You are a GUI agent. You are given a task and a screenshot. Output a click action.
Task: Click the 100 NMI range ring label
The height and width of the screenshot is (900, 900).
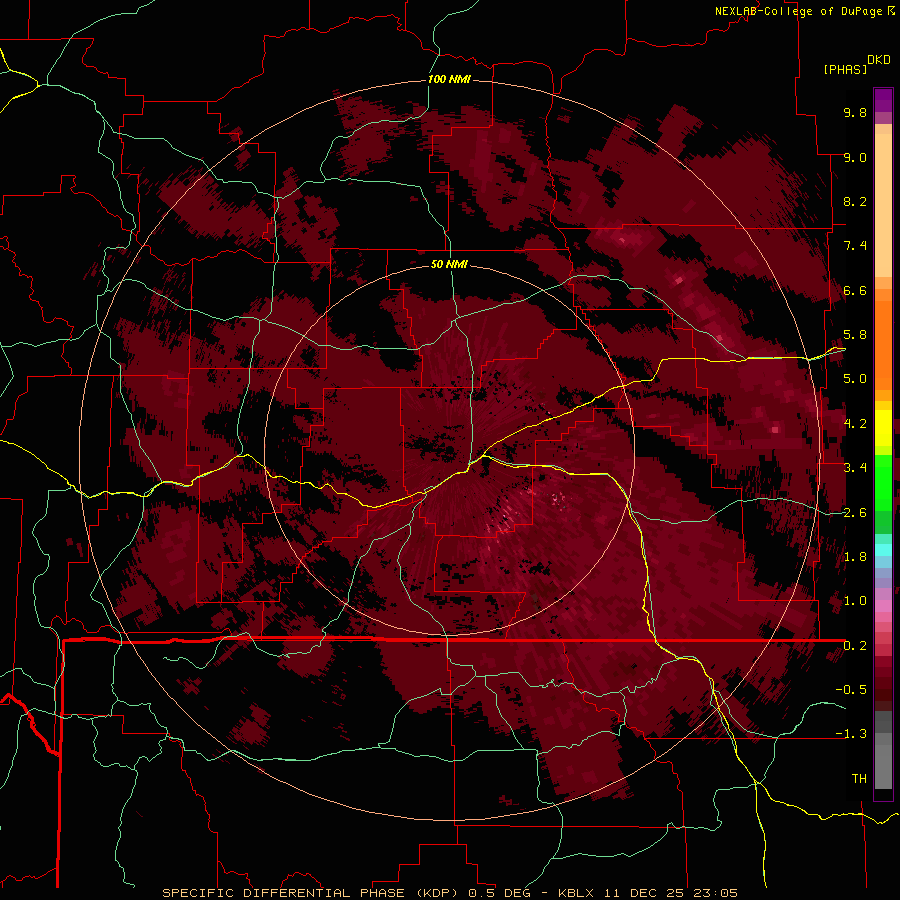pyautogui.click(x=449, y=79)
